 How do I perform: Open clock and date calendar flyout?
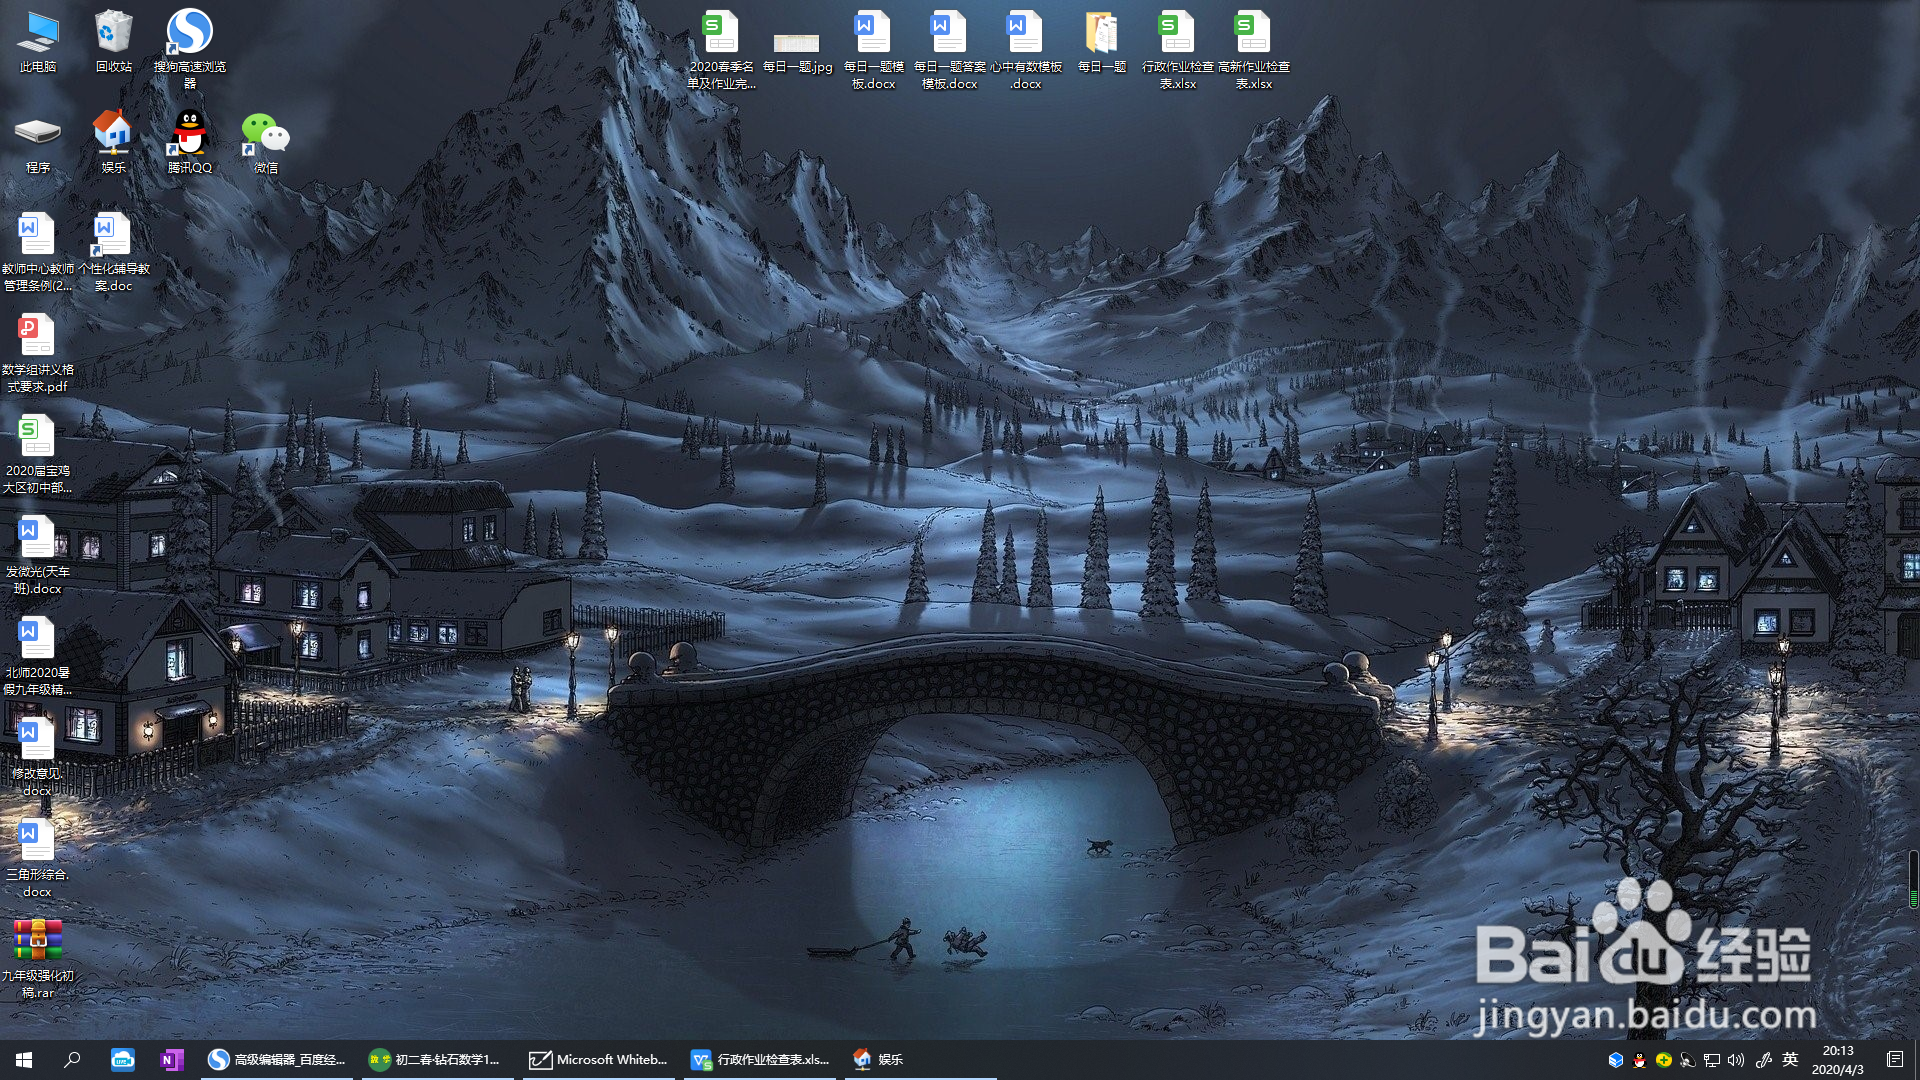point(1838,1059)
